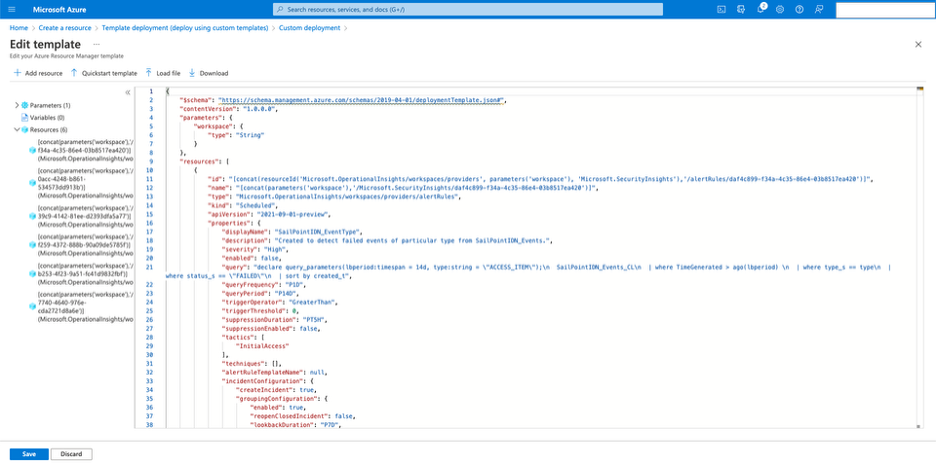Open Cloud Shell from the top bar

point(721,10)
